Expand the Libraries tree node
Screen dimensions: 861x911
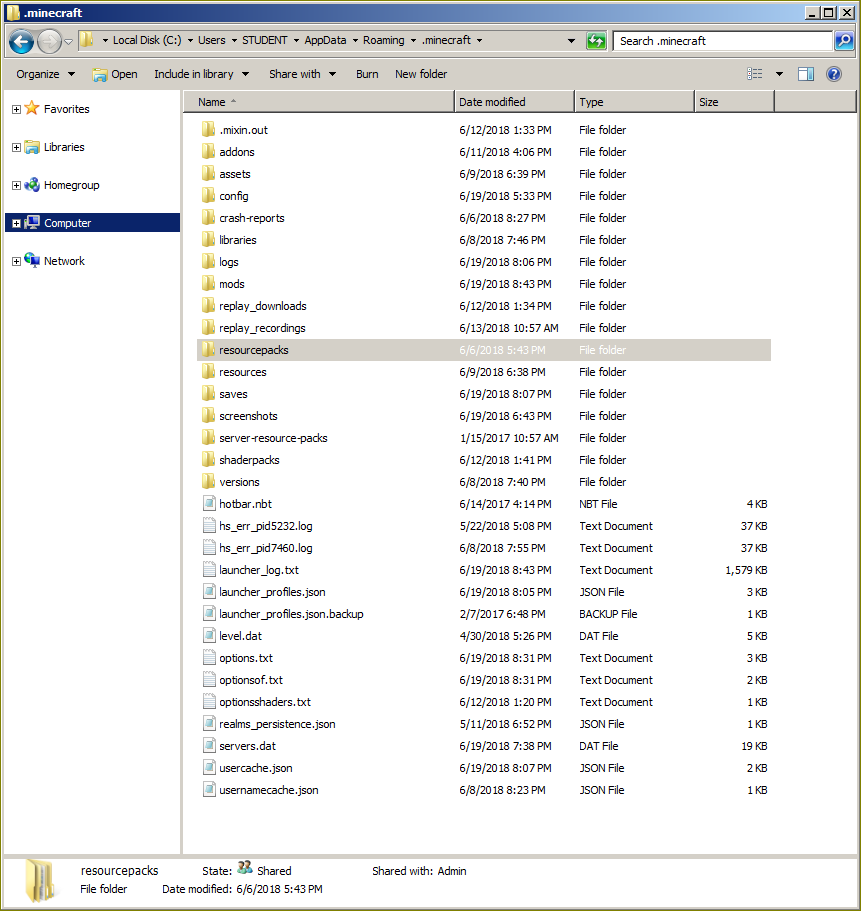click(x=16, y=148)
